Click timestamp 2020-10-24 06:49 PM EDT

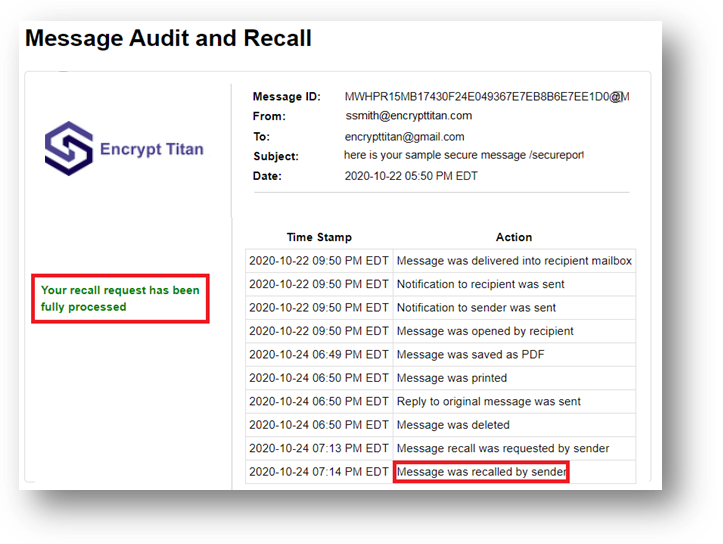tap(319, 355)
